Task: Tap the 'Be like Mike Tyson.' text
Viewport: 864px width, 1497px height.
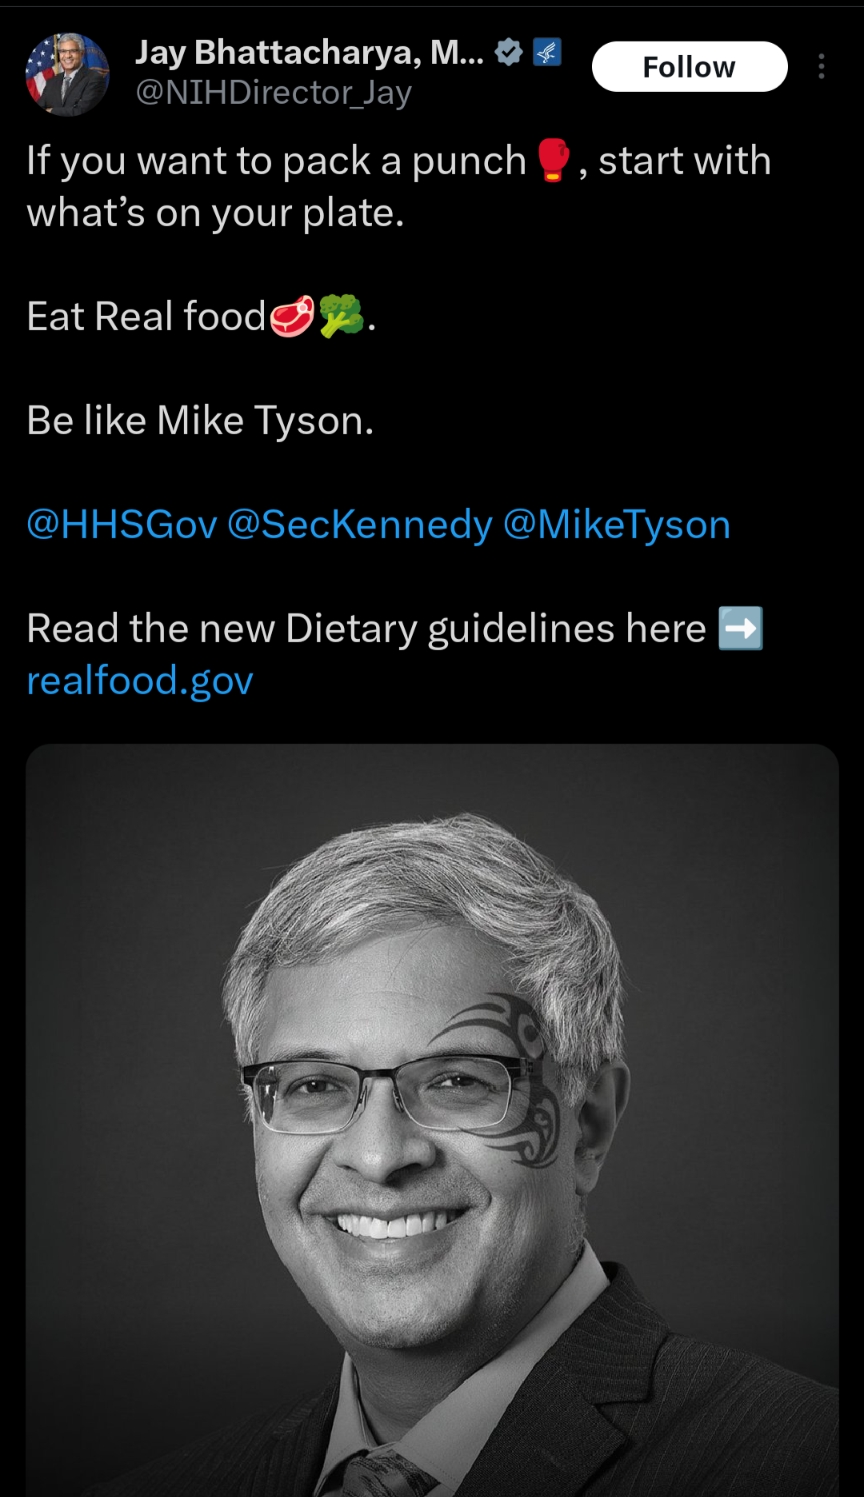Action: 200,421
